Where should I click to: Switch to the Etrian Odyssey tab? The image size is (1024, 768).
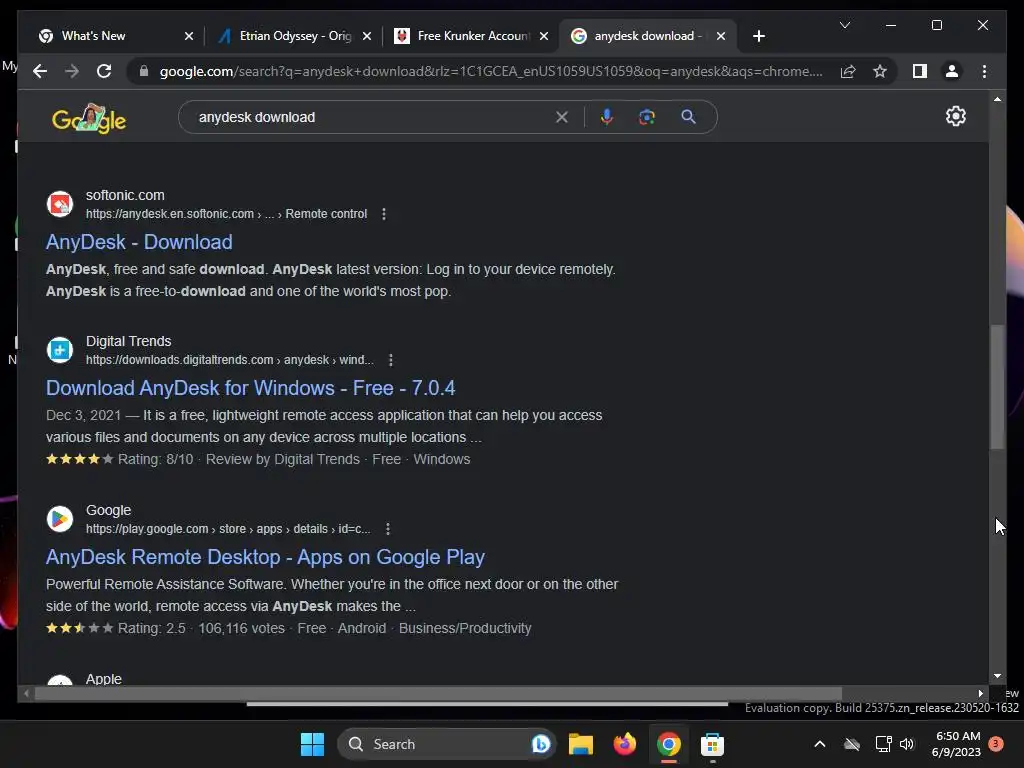pos(295,36)
